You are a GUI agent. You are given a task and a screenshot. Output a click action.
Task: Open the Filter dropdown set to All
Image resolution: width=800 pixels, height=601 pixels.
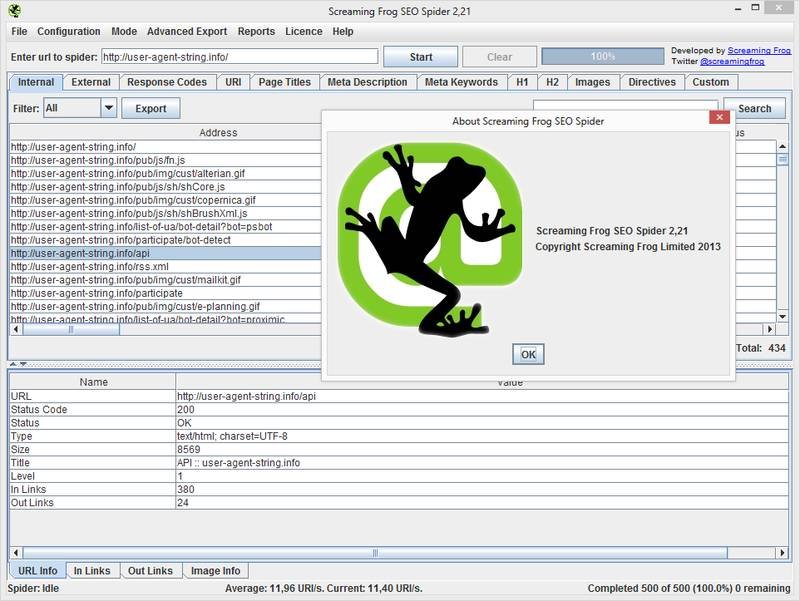[108, 108]
